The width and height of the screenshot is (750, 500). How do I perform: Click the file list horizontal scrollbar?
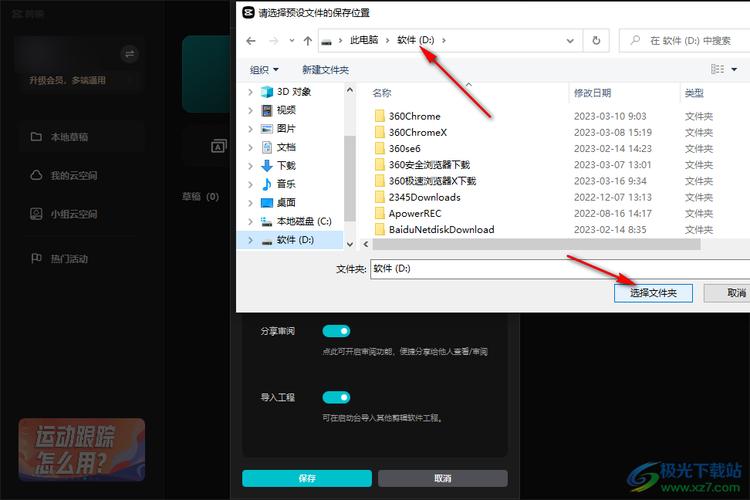click(x=537, y=244)
